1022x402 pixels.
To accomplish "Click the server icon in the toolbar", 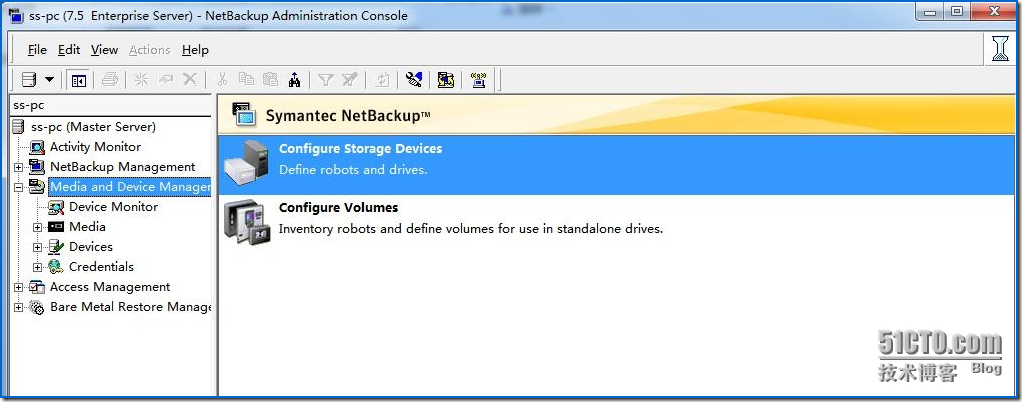I will pyautogui.click(x=29, y=80).
